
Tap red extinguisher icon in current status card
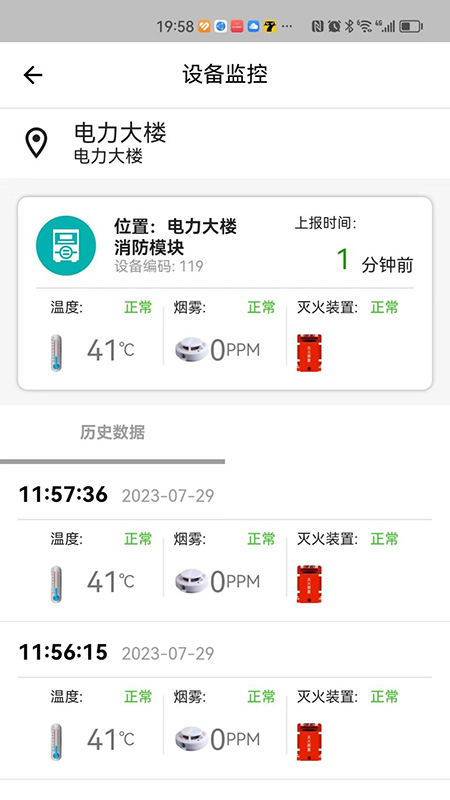[309, 353]
